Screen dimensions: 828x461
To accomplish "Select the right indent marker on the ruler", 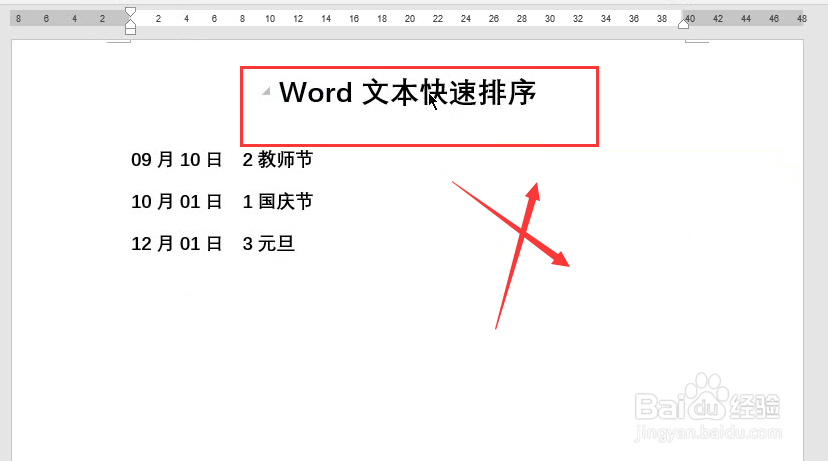I will tap(683, 24).
